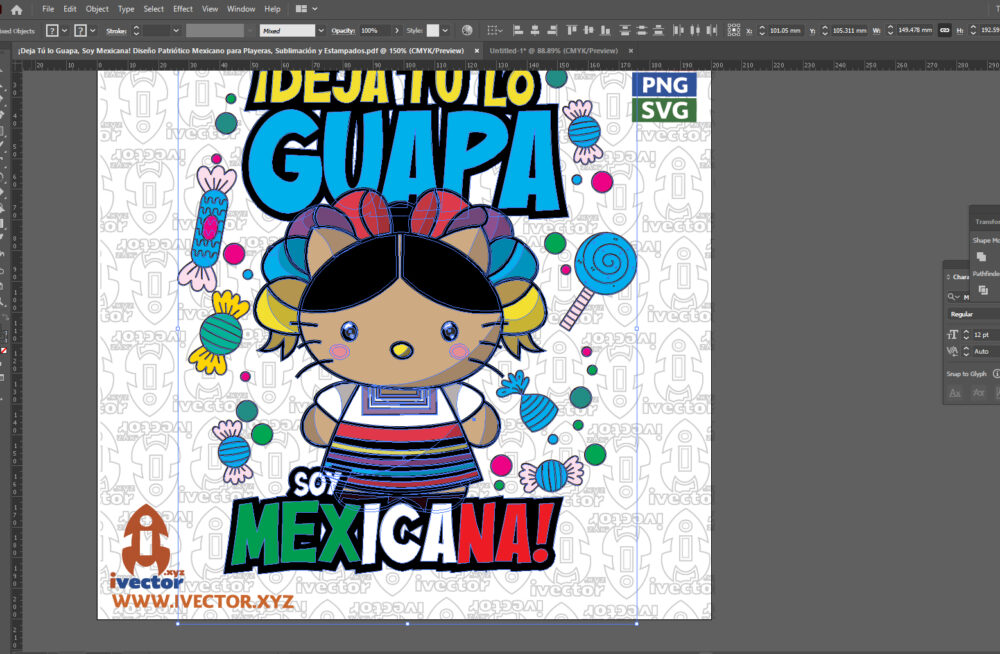Open the workspace switcher icon
1000x654 pixels.
pyautogui.click(x=301, y=9)
